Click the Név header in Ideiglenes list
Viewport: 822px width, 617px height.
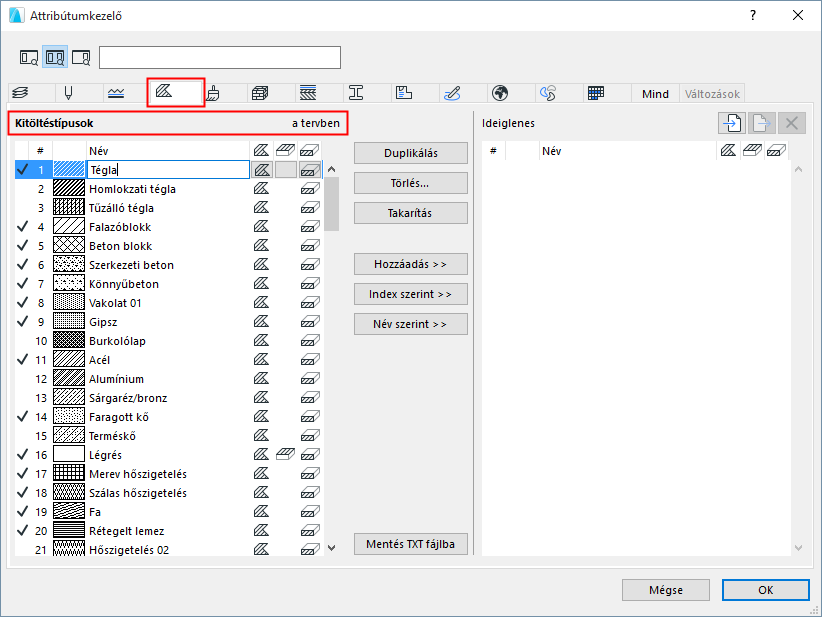pyautogui.click(x=628, y=151)
